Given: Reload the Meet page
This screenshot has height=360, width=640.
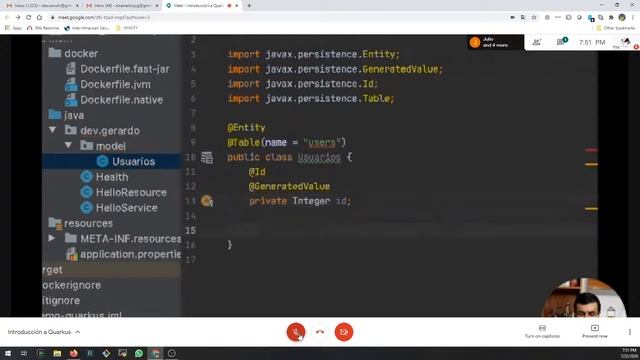Looking at the screenshot, I should [29, 17].
